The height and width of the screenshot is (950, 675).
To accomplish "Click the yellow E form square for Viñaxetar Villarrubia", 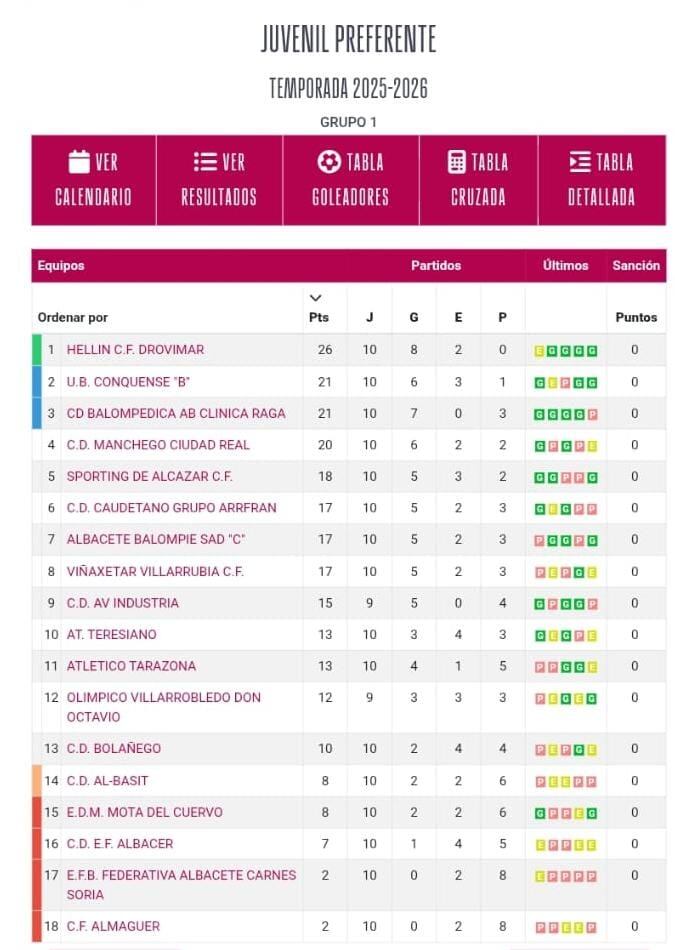I will pyautogui.click(x=553, y=572).
